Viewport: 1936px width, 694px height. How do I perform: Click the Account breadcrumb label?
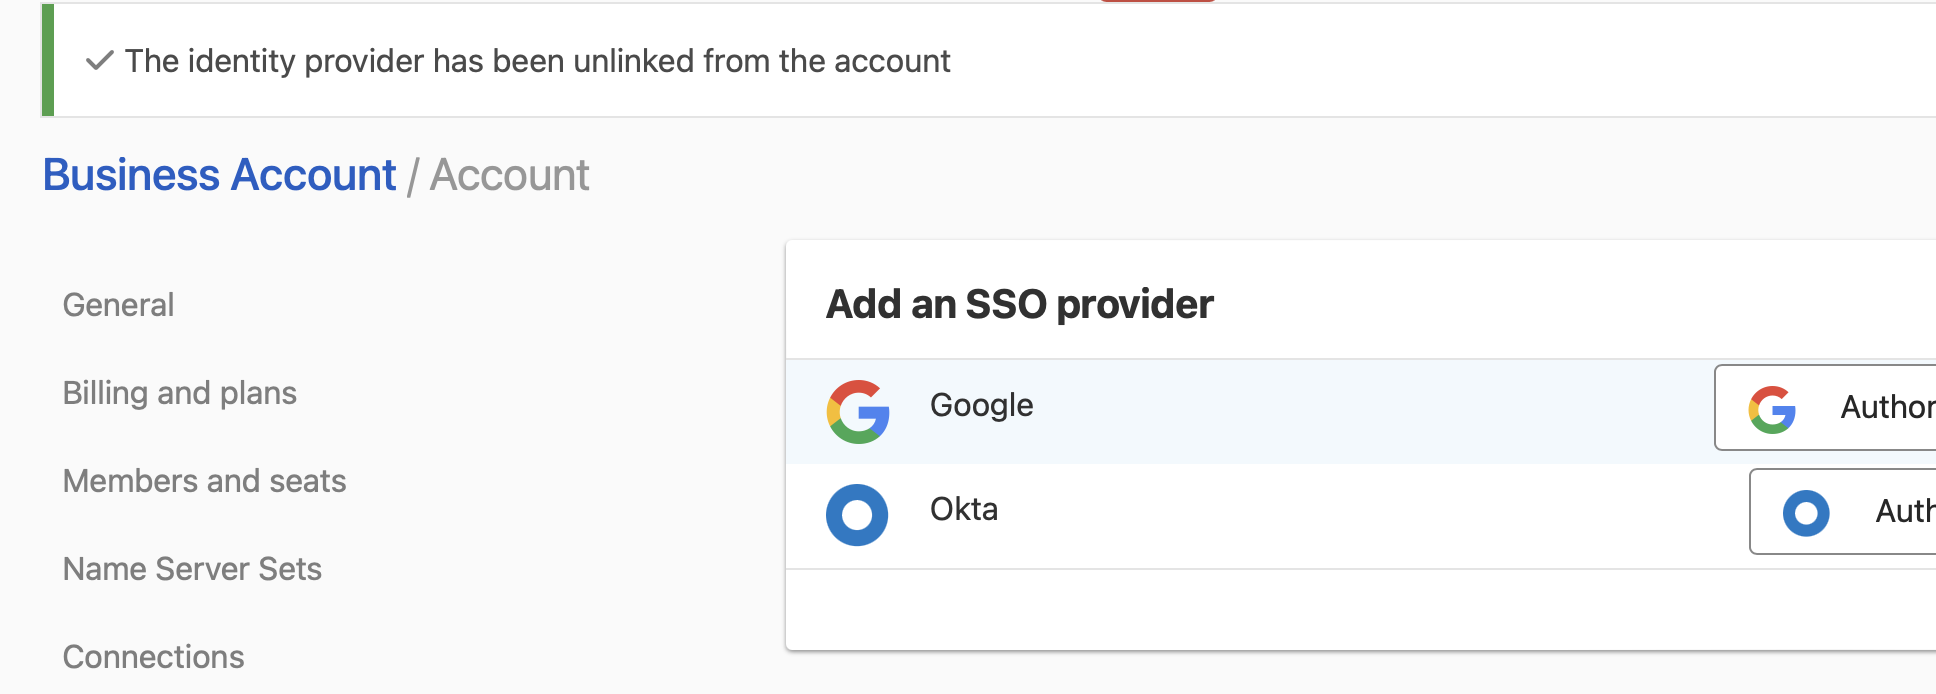click(x=509, y=174)
